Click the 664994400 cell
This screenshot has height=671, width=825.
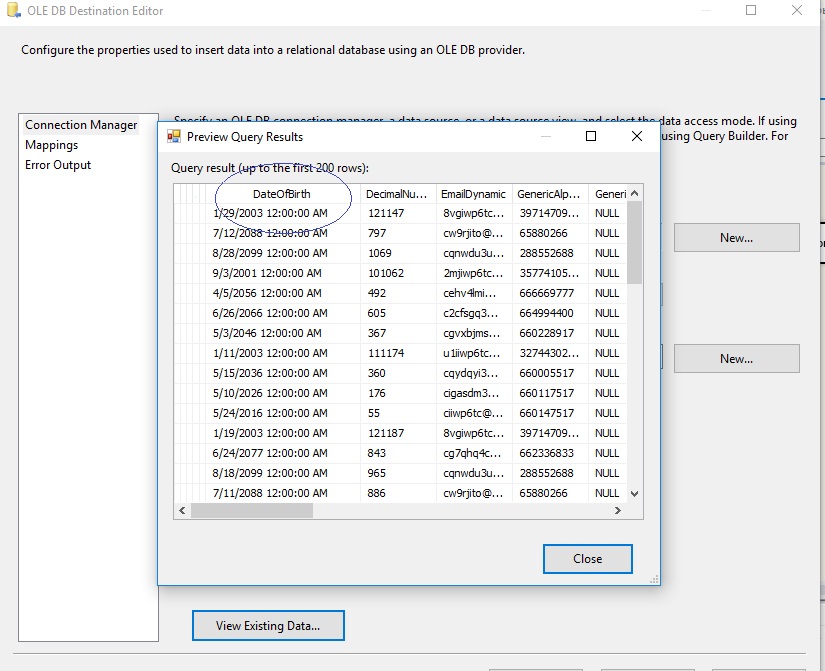pos(550,313)
